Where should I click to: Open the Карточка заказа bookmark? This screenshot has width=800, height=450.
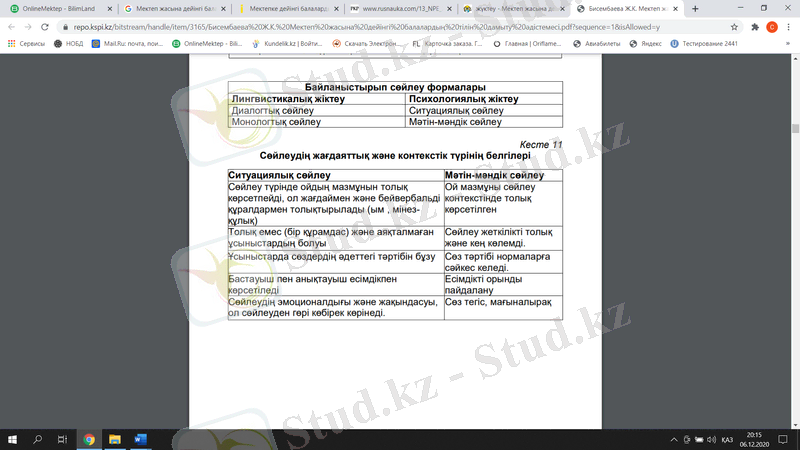tap(447, 44)
